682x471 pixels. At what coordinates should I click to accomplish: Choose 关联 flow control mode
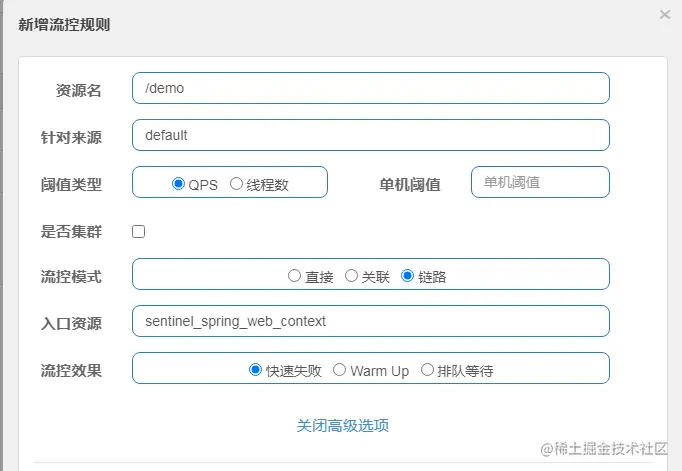[351, 275]
